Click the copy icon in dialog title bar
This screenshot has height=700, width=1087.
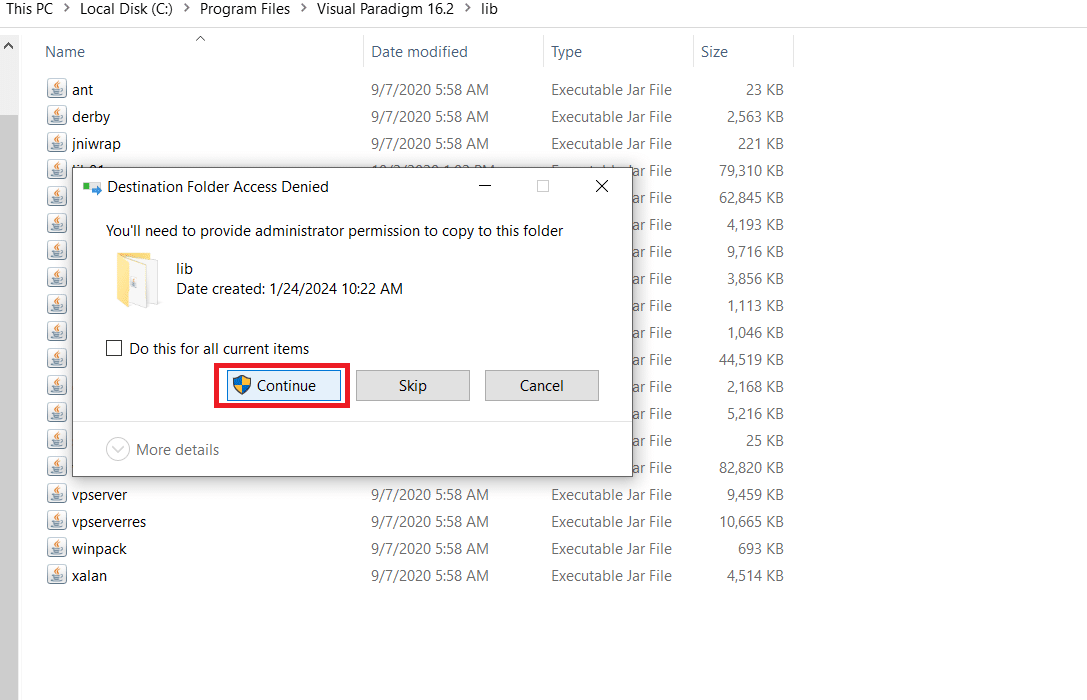92,187
